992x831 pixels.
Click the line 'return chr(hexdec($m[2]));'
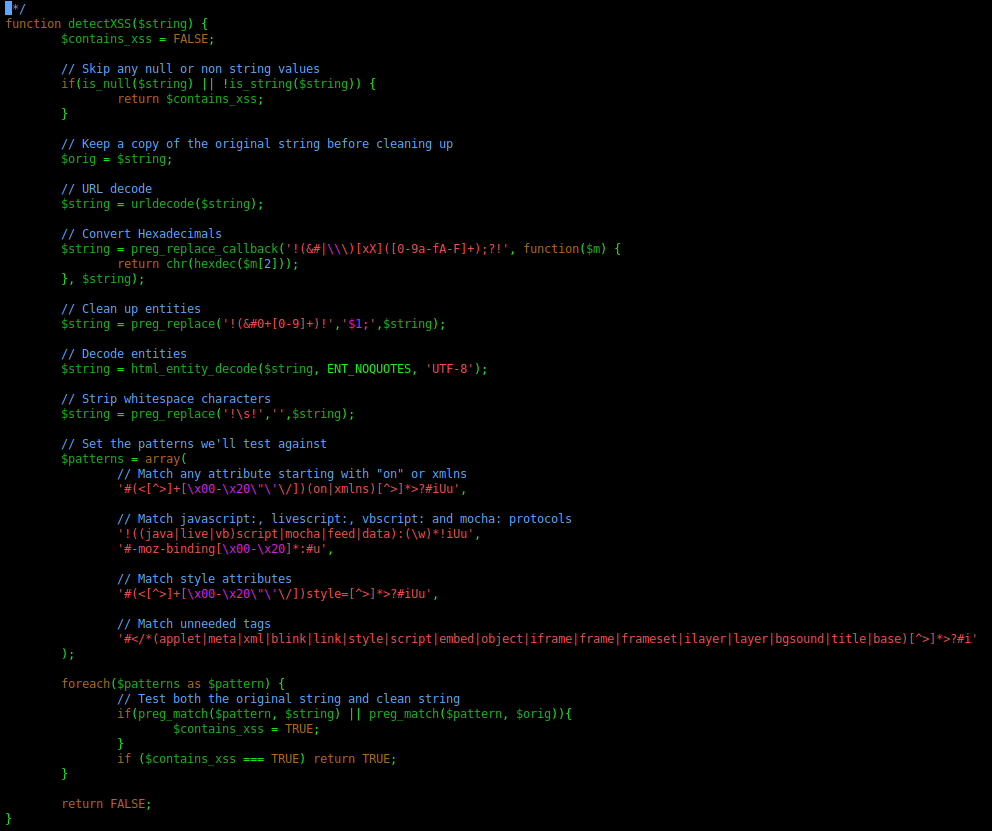208,264
